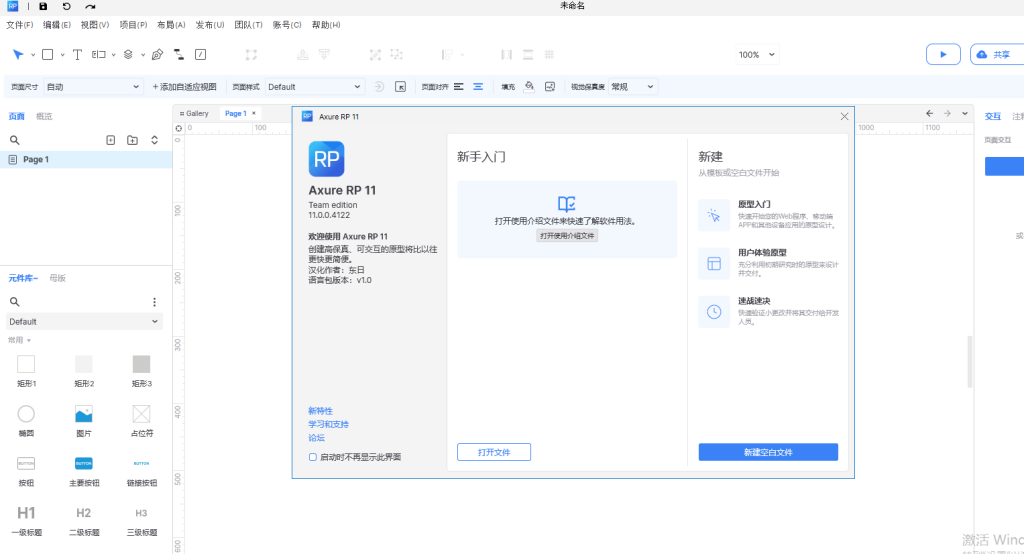The image size is (1024, 554).
Task: Open the 页面样式 Default dropdown
Action: [x=314, y=87]
